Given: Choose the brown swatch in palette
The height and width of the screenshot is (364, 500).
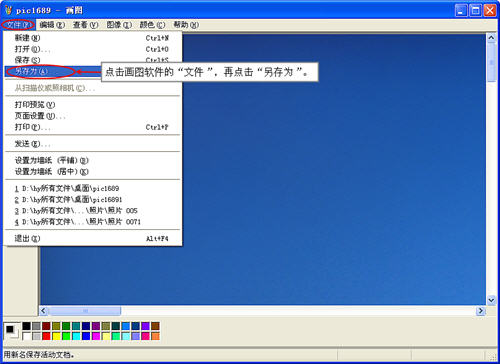Looking at the screenshot, I should point(156,326).
